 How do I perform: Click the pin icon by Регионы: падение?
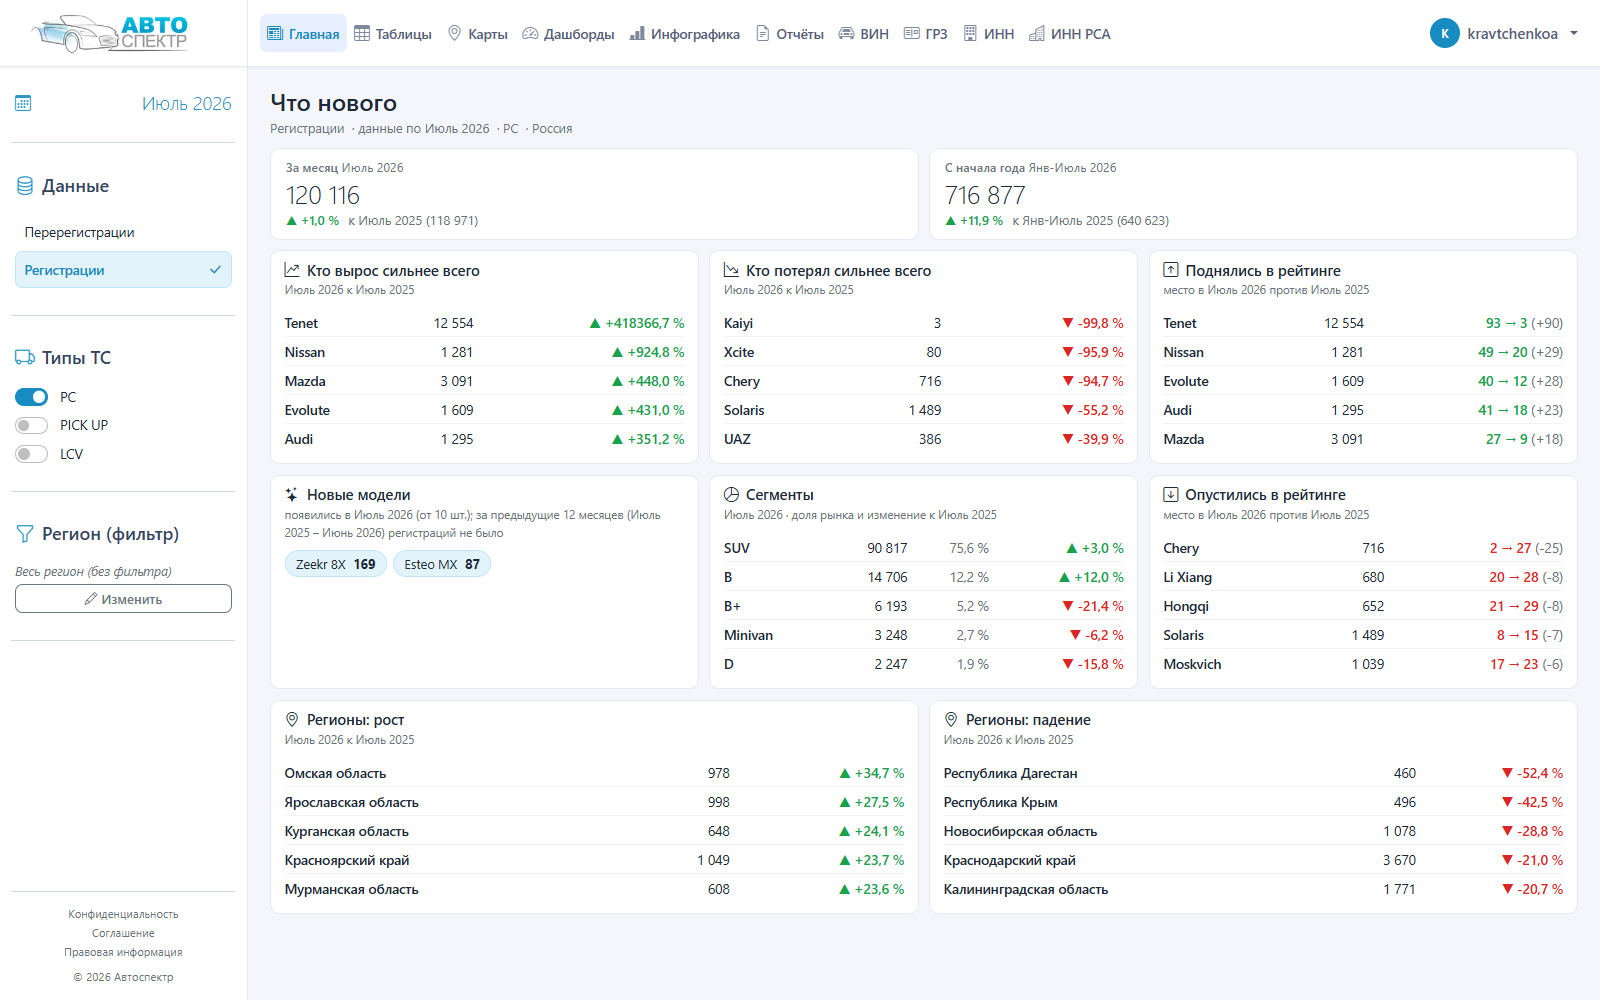click(951, 719)
